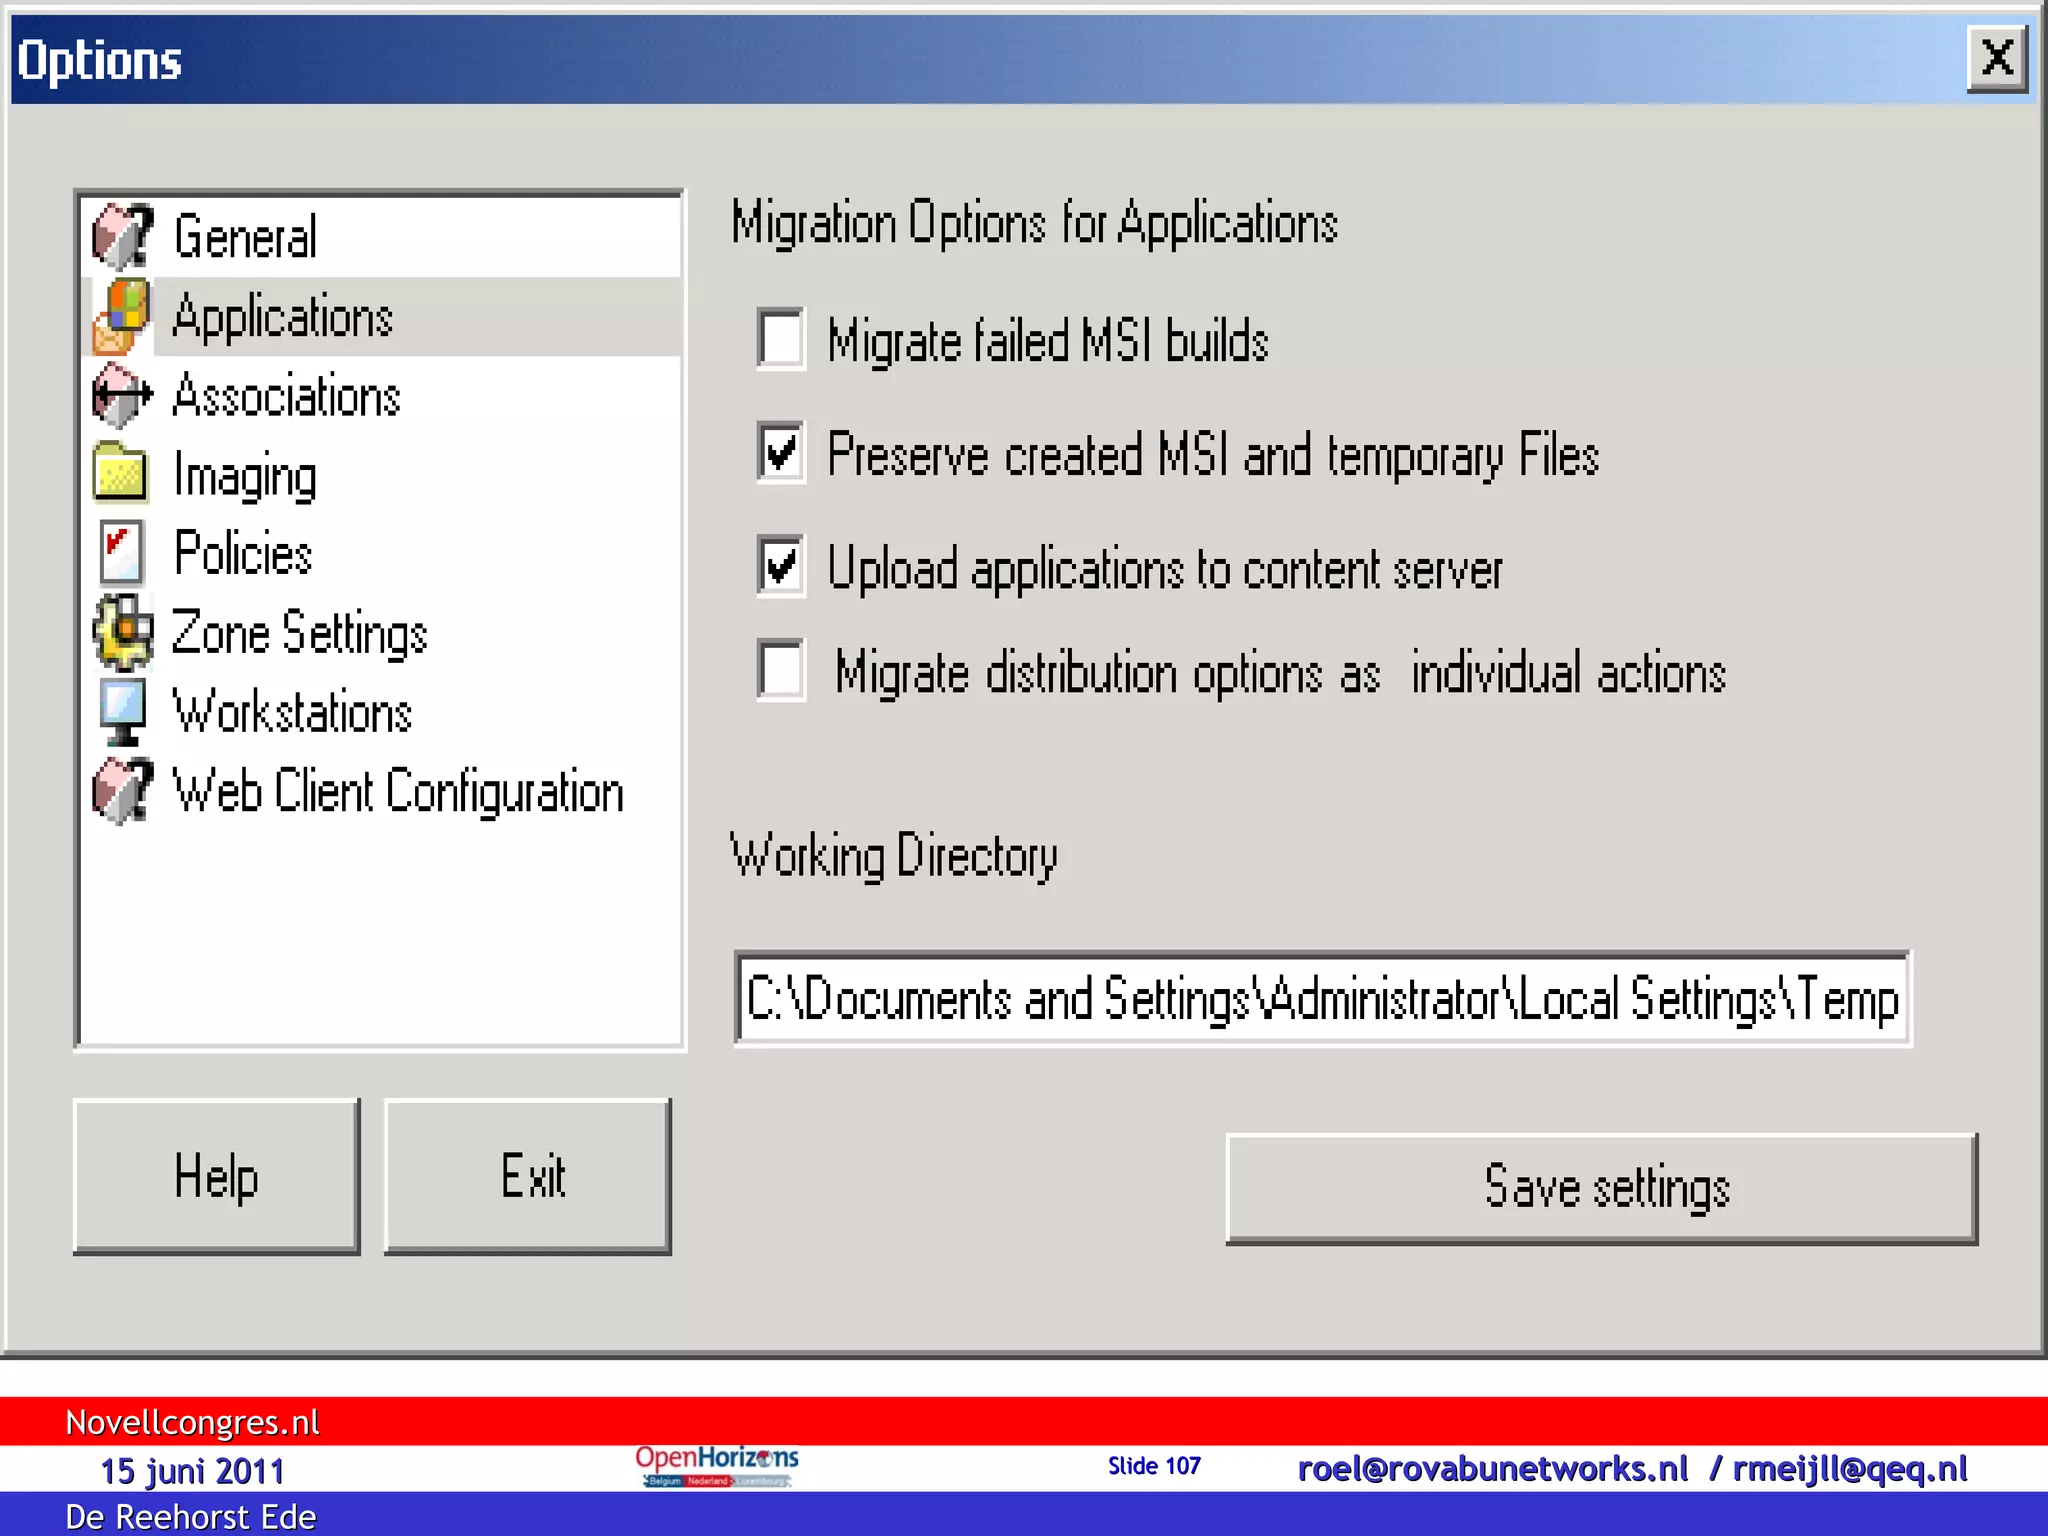Click the De Reehorst Ede footer text

tap(191, 1517)
